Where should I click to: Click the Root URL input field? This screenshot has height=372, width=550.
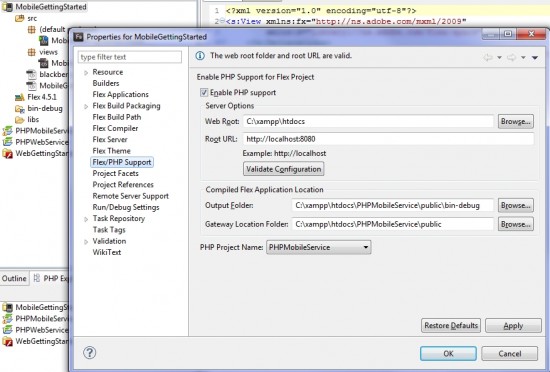(388, 139)
